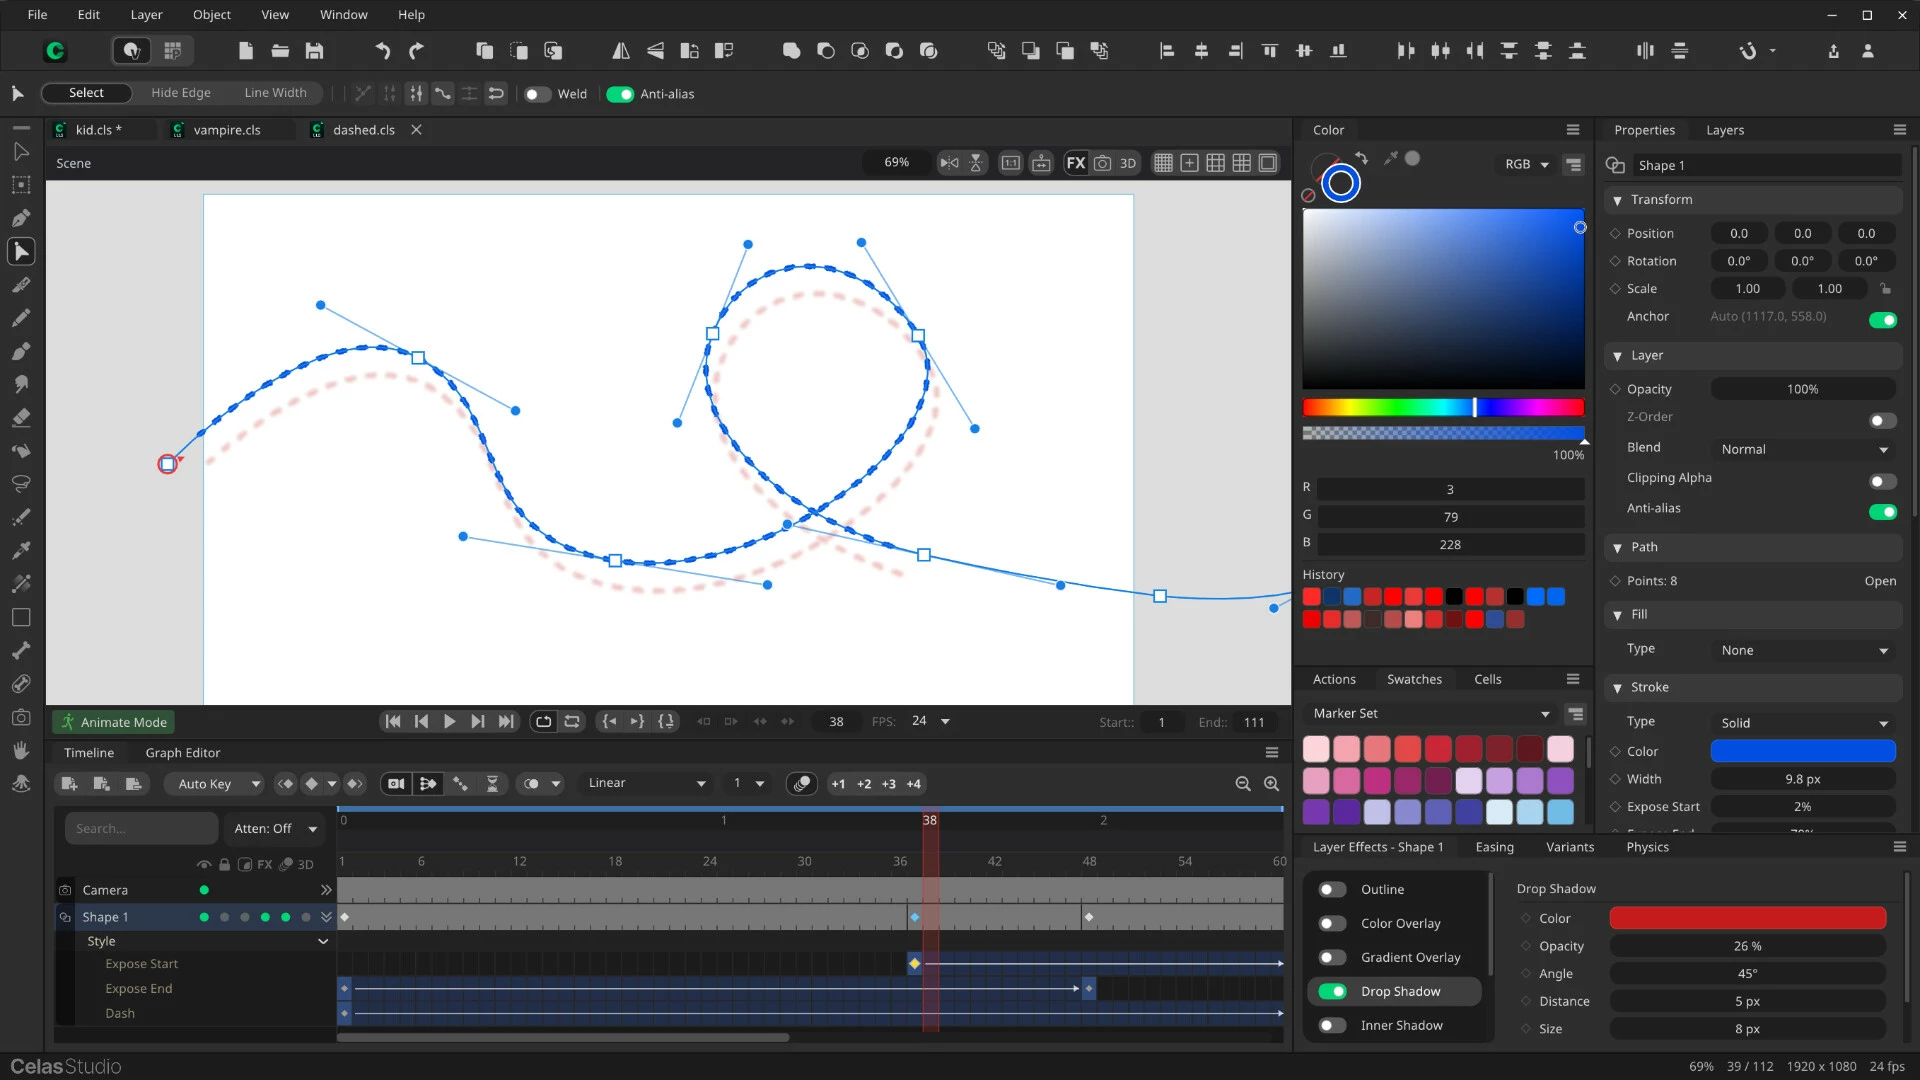Click the +4 frame step button

(x=913, y=784)
